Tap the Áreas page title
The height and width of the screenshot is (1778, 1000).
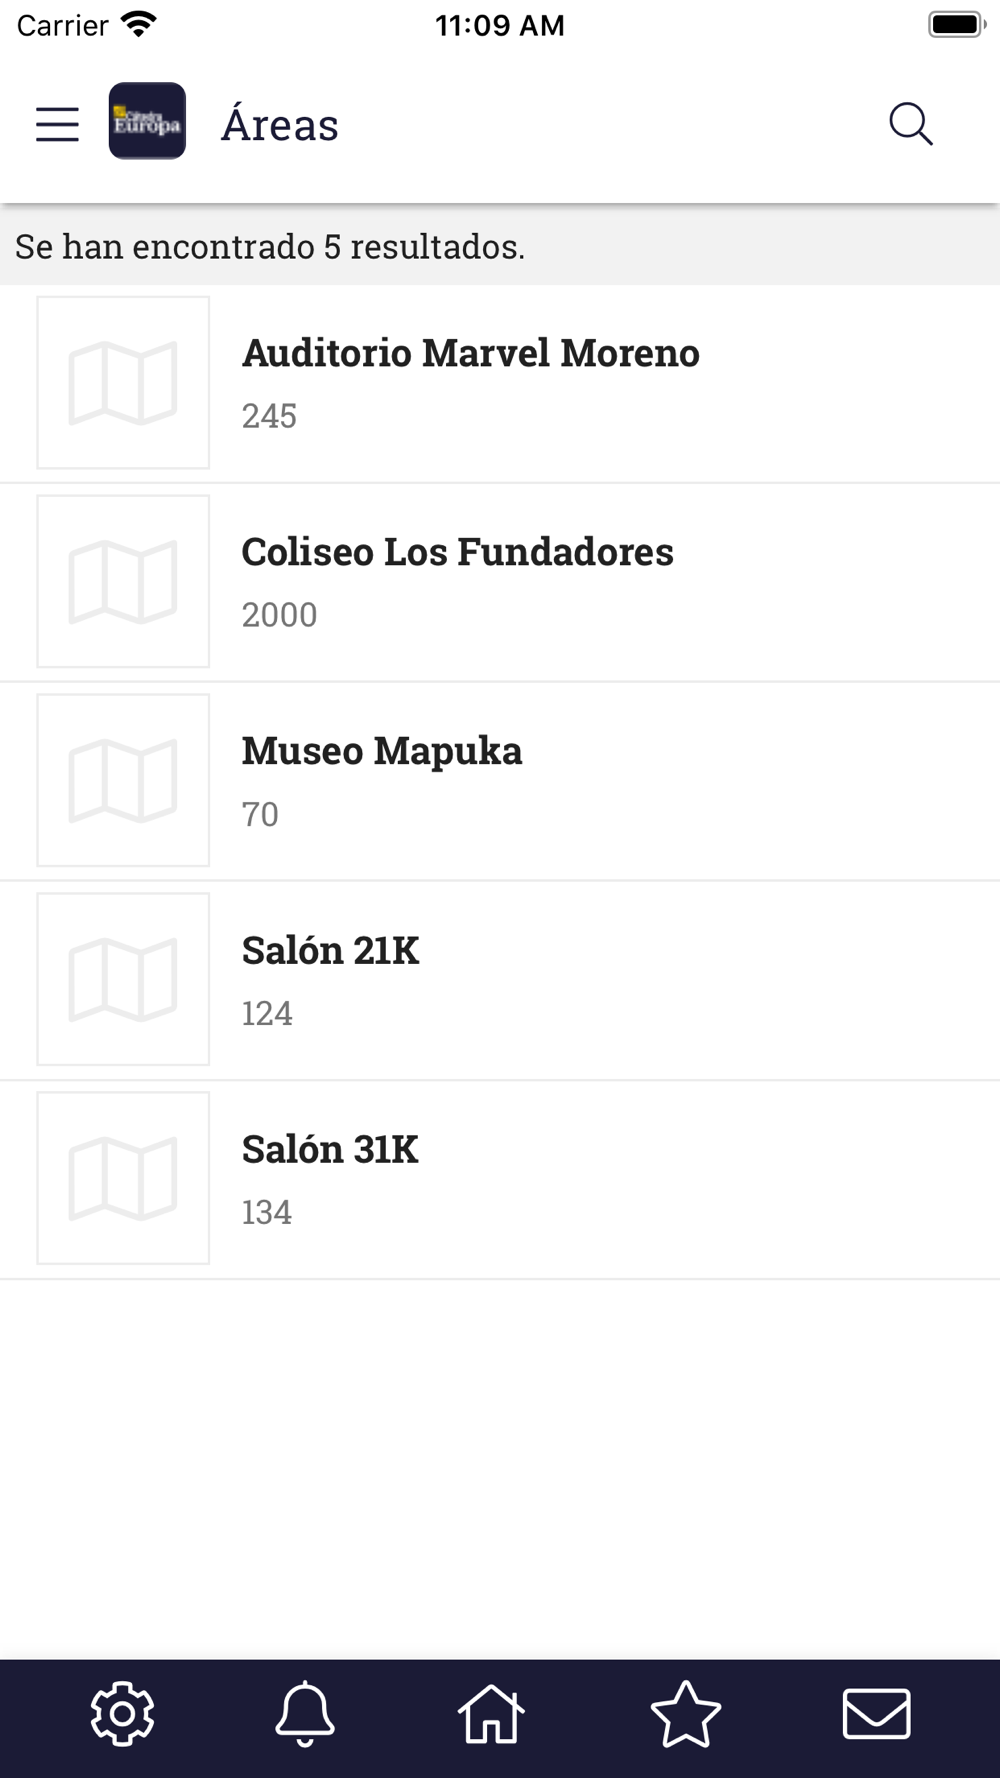[280, 124]
